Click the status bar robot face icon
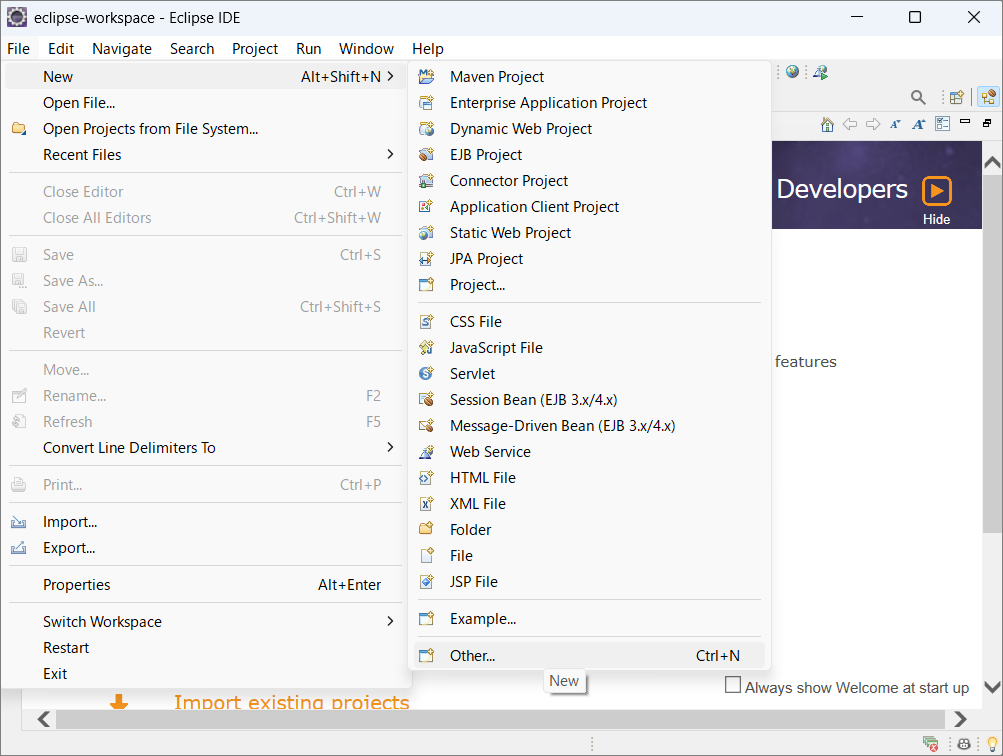The width and height of the screenshot is (1003, 756). tap(964, 744)
